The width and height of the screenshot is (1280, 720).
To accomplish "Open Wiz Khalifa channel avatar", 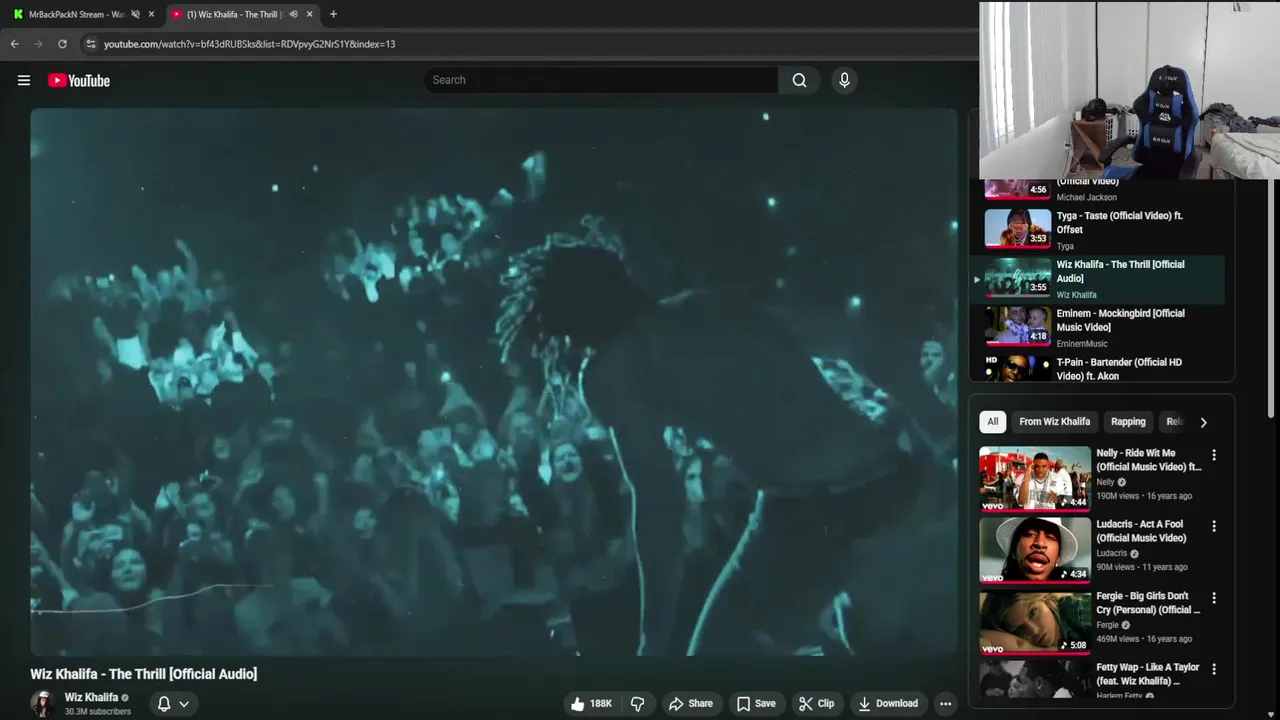I will [x=42, y=703].
